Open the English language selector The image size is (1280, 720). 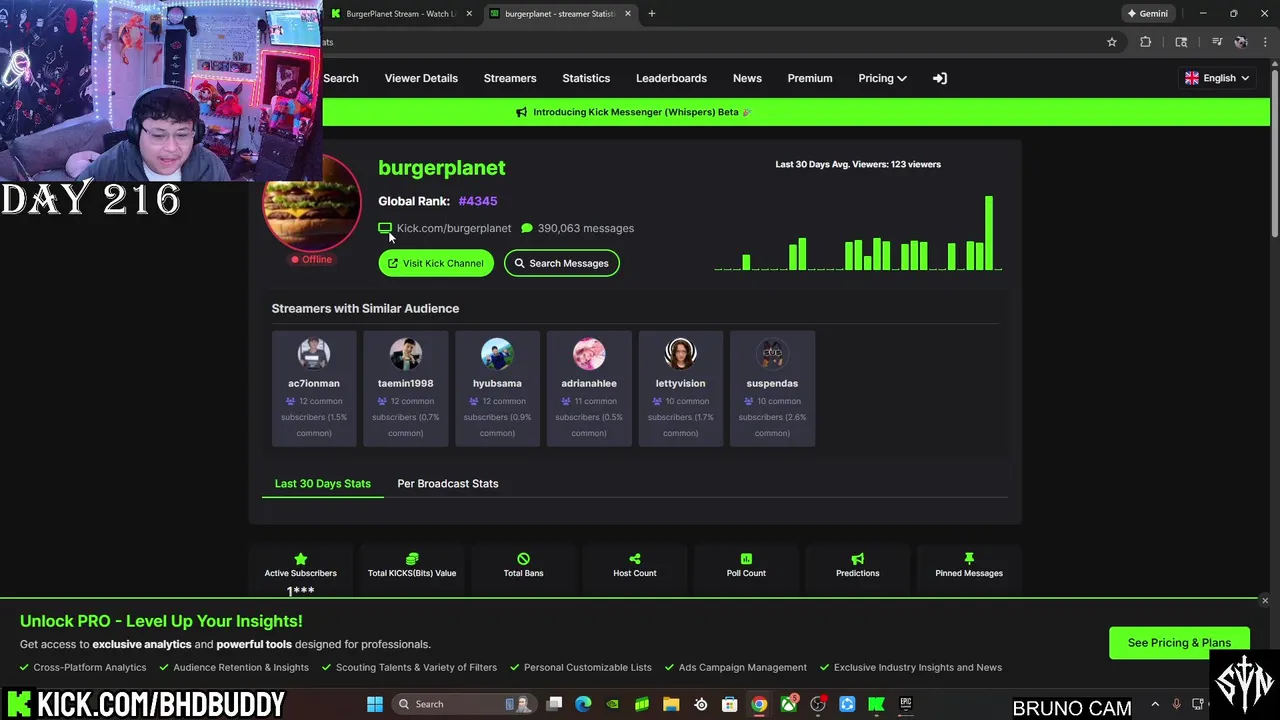[1216, 78]
